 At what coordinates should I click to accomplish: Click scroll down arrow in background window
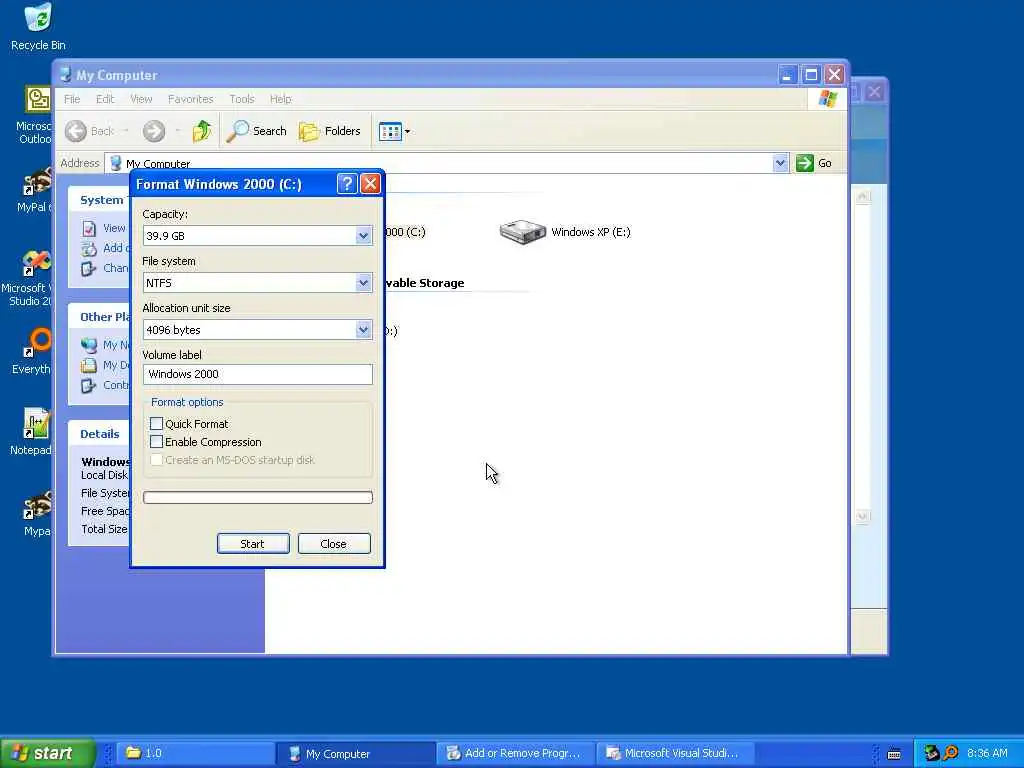[863, 516]
